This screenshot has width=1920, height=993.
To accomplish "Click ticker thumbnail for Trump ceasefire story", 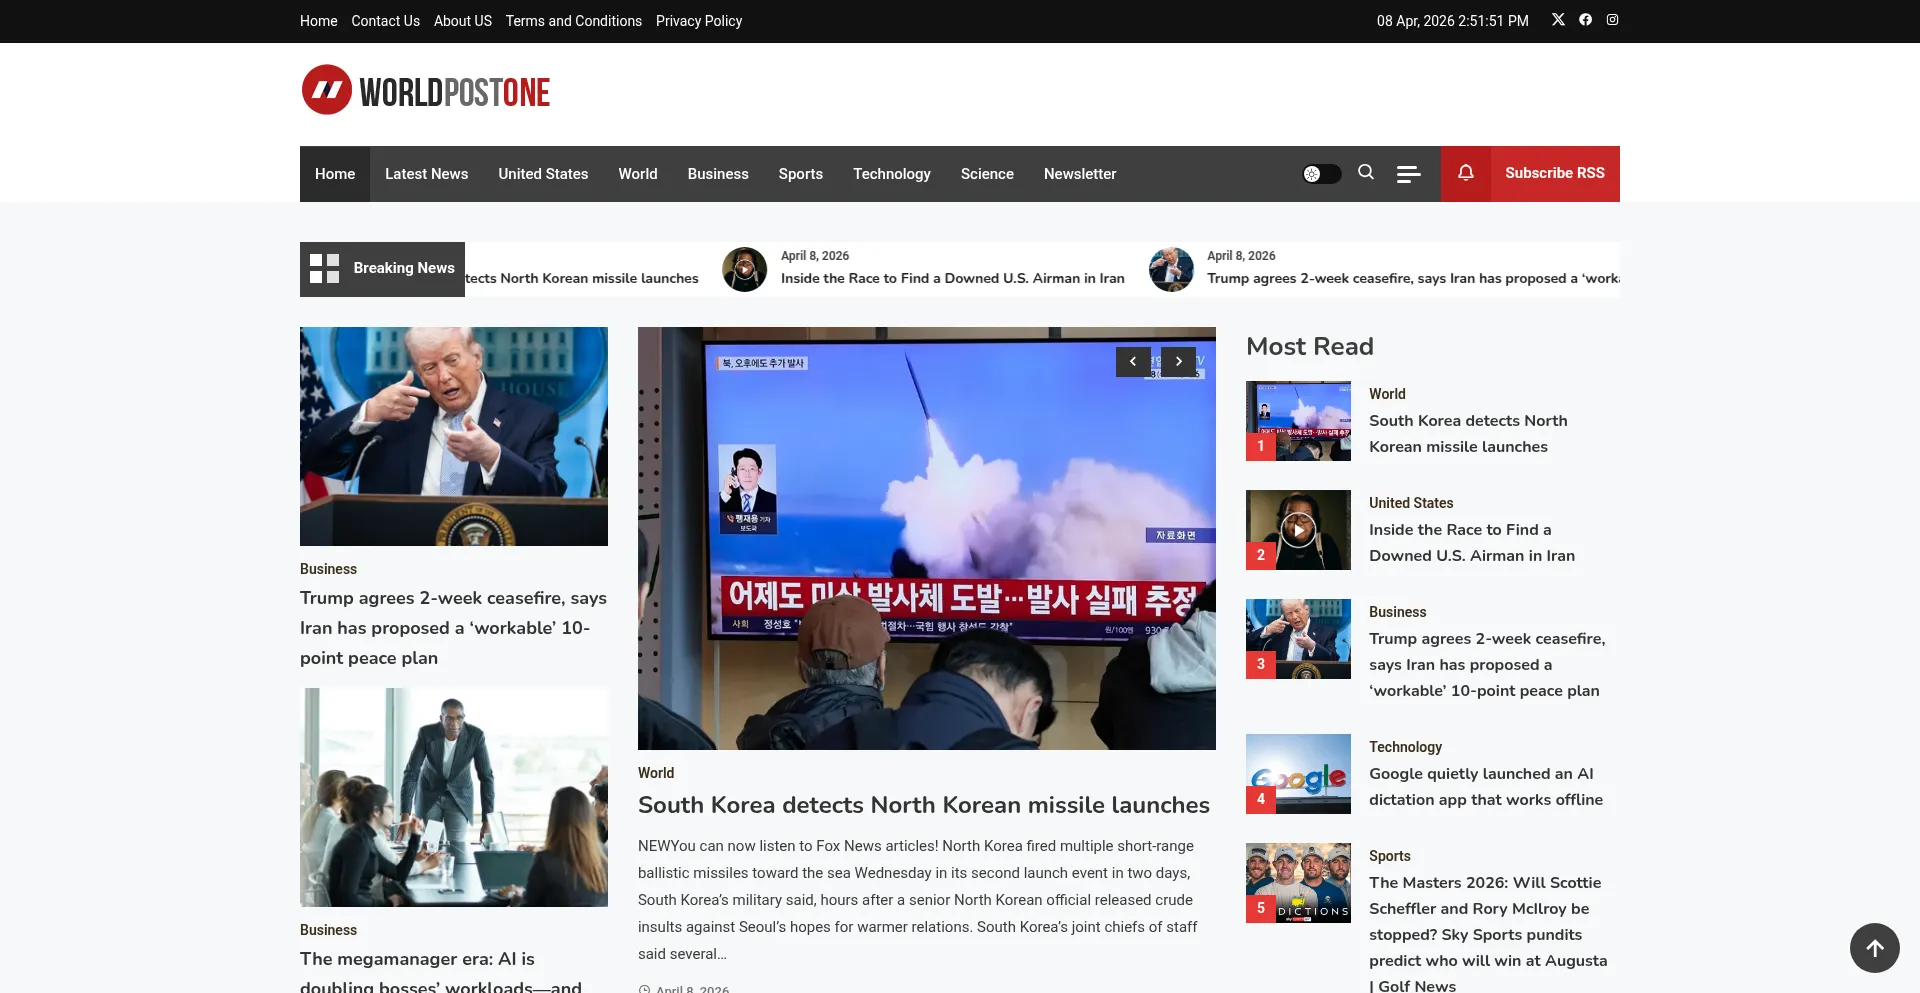I will (1171, 270).
